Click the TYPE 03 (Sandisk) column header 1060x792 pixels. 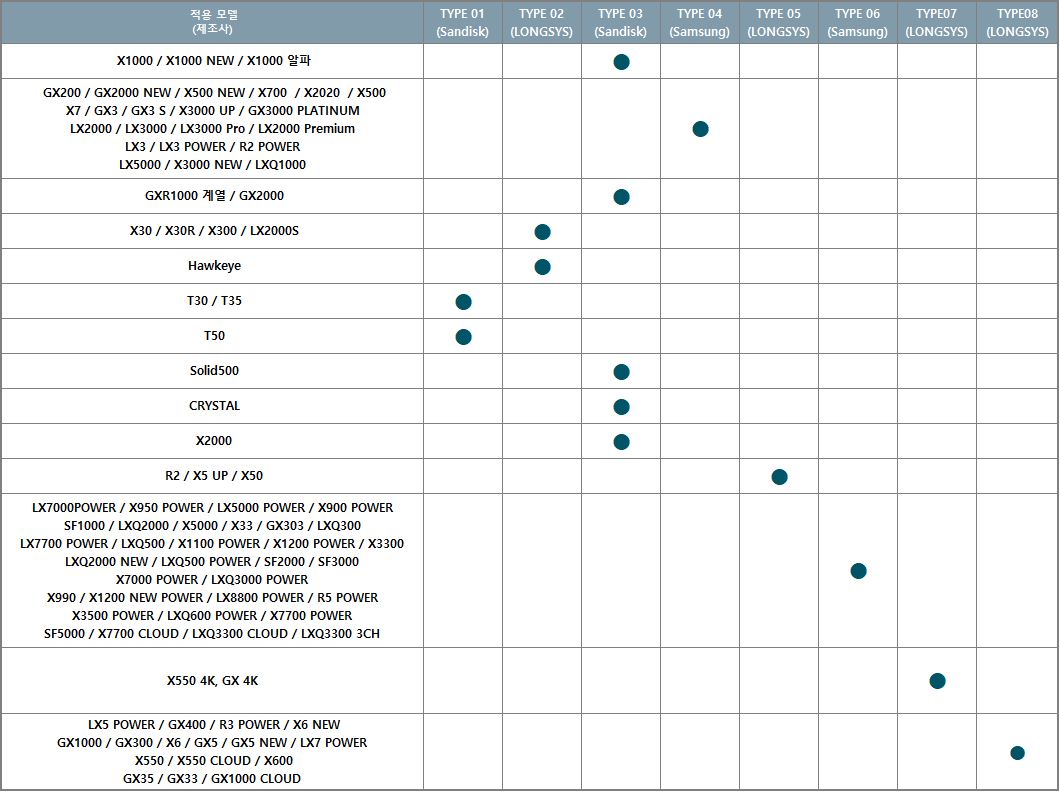621,22
